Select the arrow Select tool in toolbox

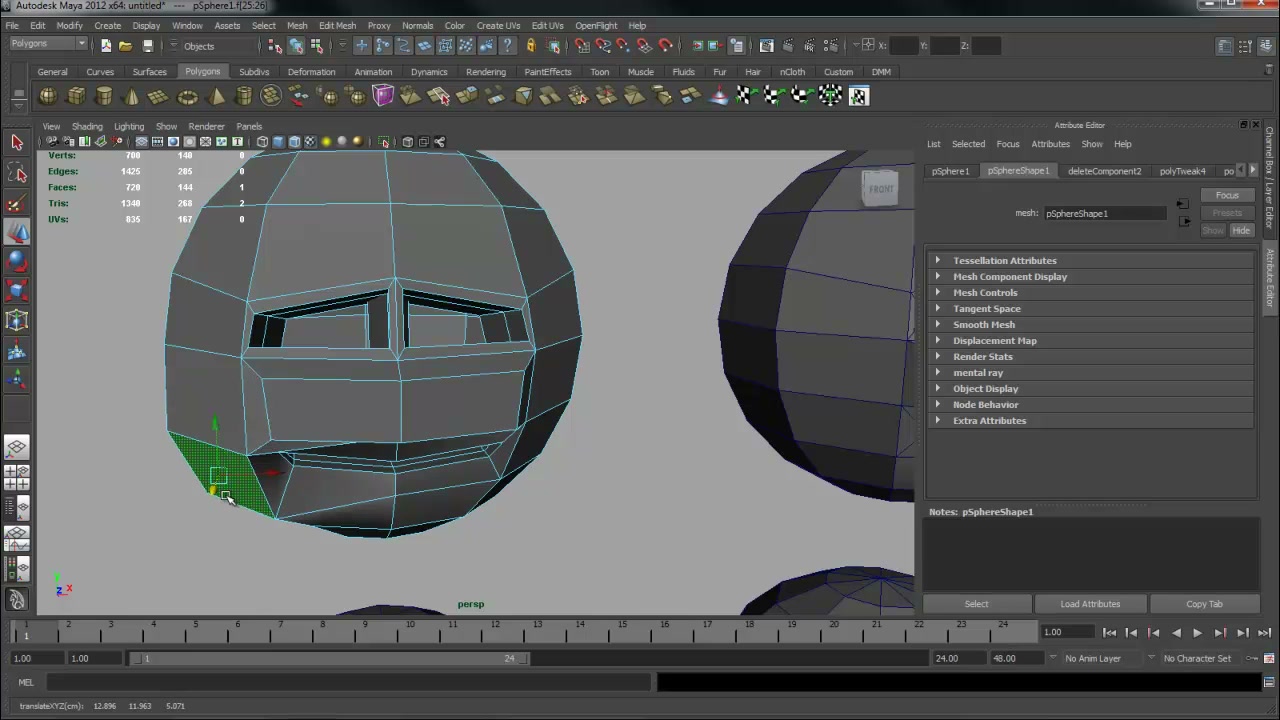pyautogui.click(x=16, y=142)
